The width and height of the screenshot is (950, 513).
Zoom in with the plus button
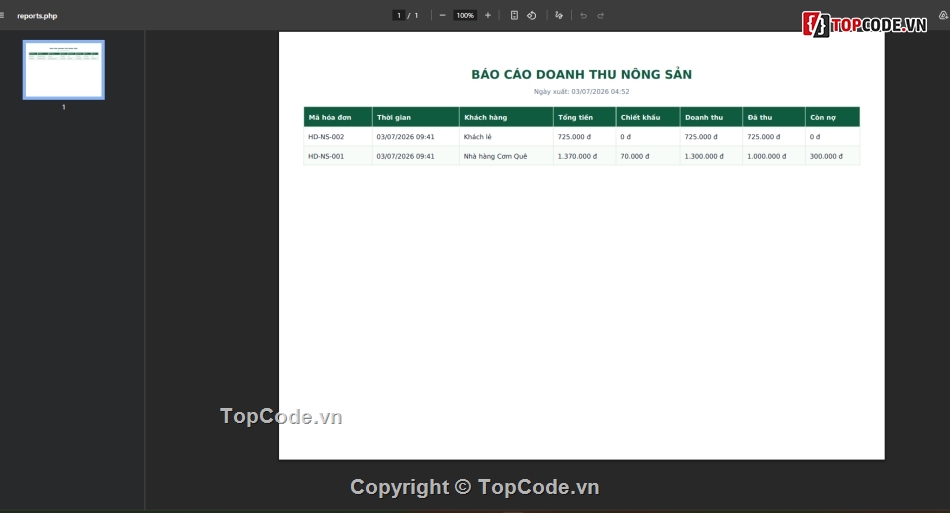click(488, 15)
